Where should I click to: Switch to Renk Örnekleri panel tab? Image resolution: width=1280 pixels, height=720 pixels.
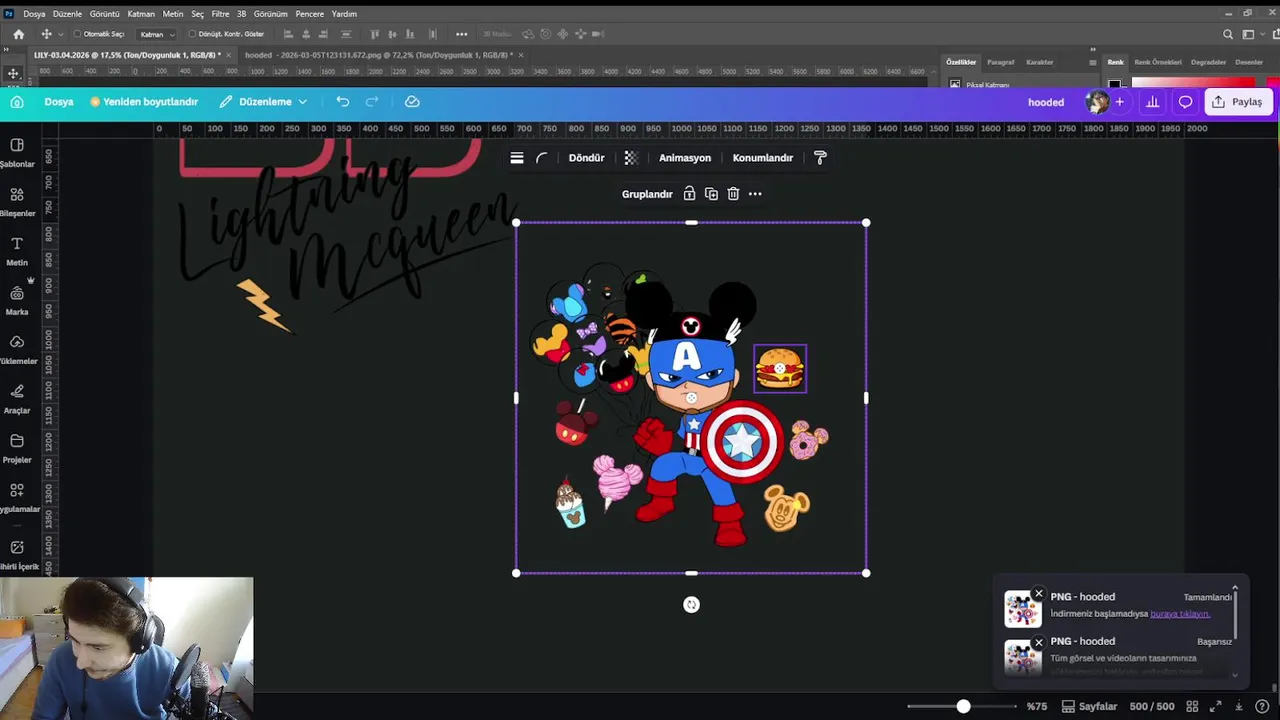pyautogui.click(x=1158, y=62)
